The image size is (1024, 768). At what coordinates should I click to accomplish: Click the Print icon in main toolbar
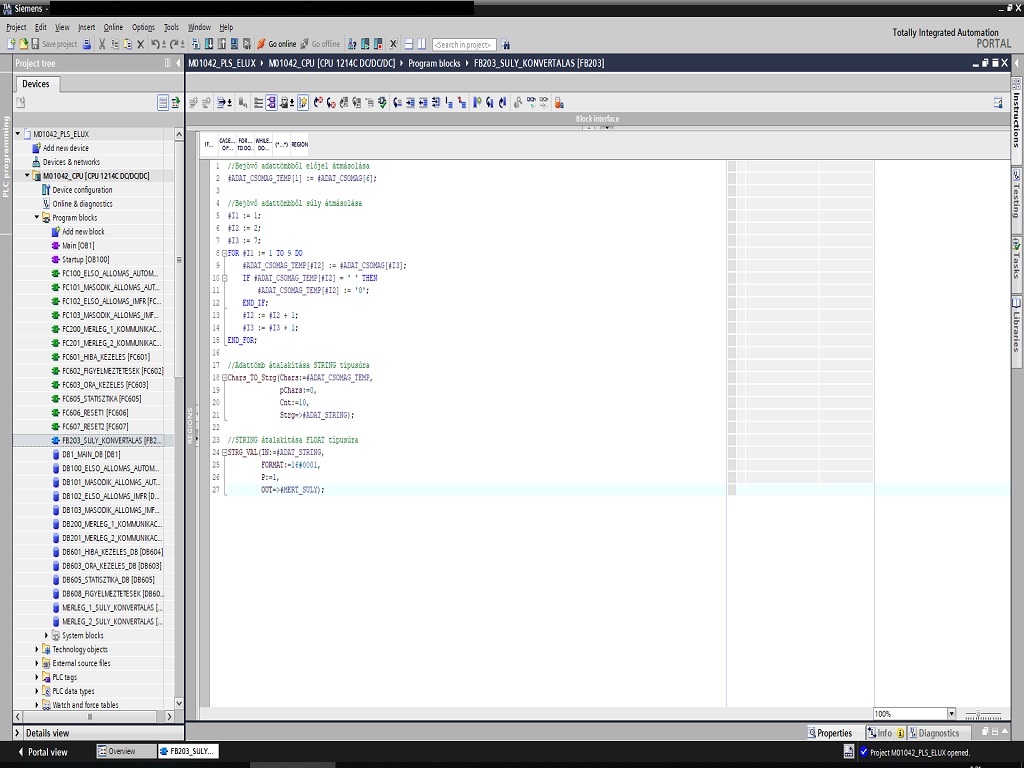(x=86, y=44)
